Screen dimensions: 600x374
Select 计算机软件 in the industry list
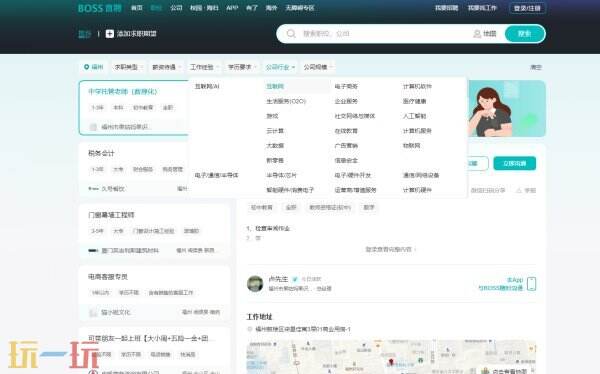point(417,87)
